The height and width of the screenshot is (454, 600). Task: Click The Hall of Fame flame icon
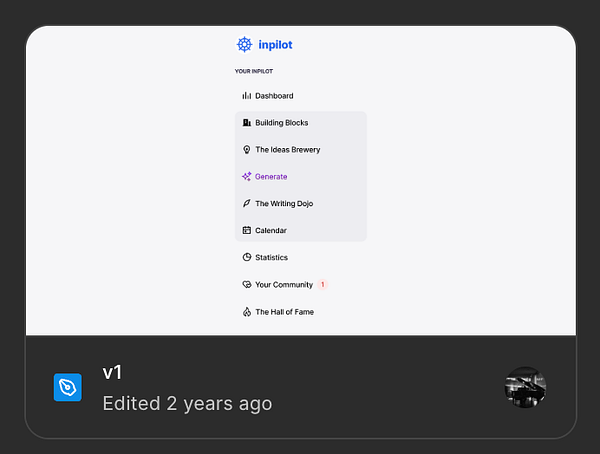246,312
